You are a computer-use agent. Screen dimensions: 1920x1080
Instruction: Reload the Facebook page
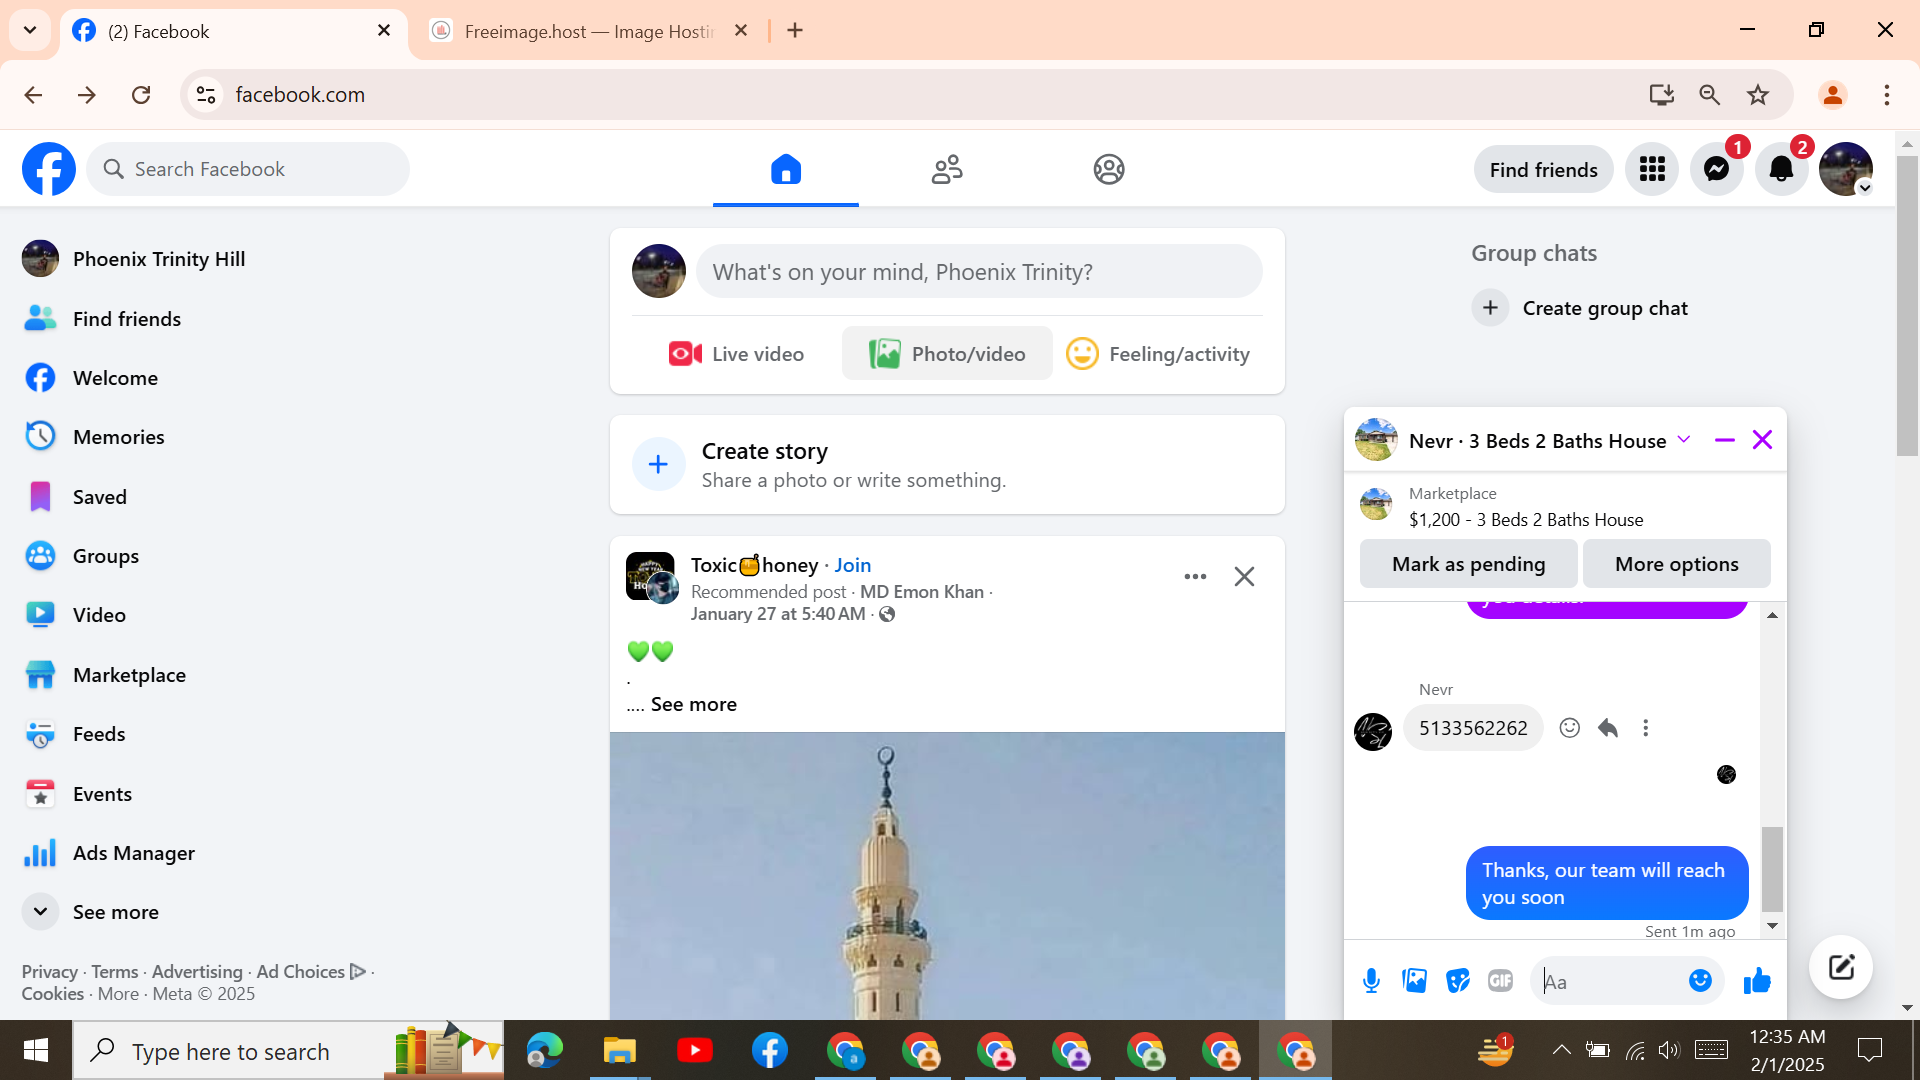tap(141, 95)
